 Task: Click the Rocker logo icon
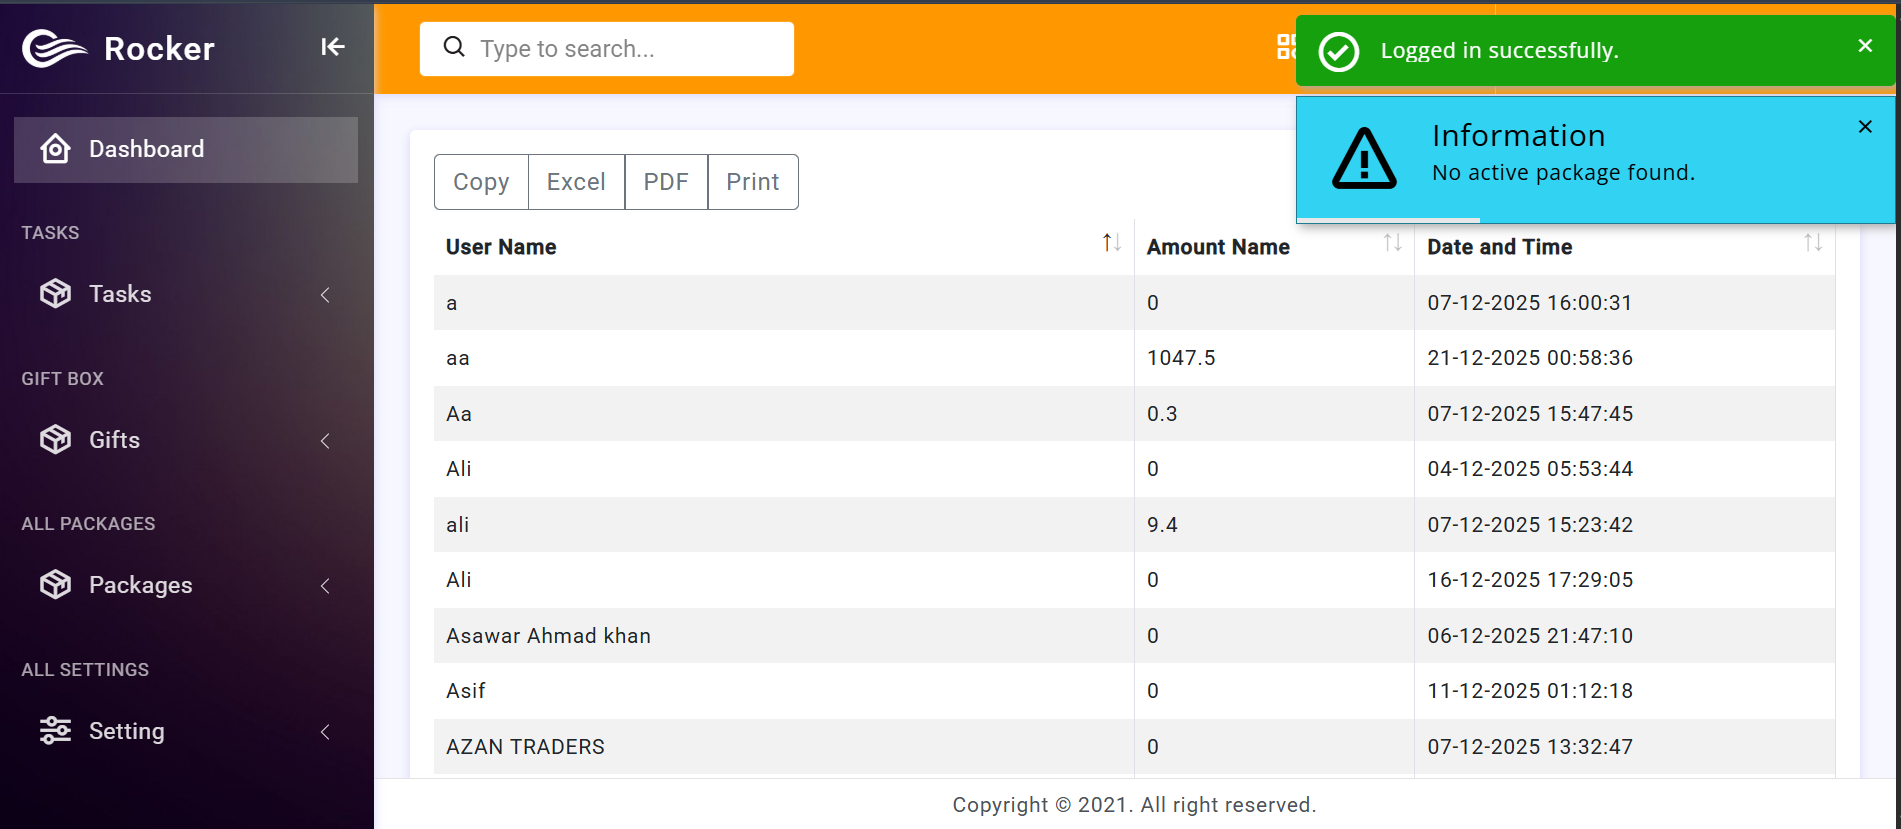[x=55, y=48]
